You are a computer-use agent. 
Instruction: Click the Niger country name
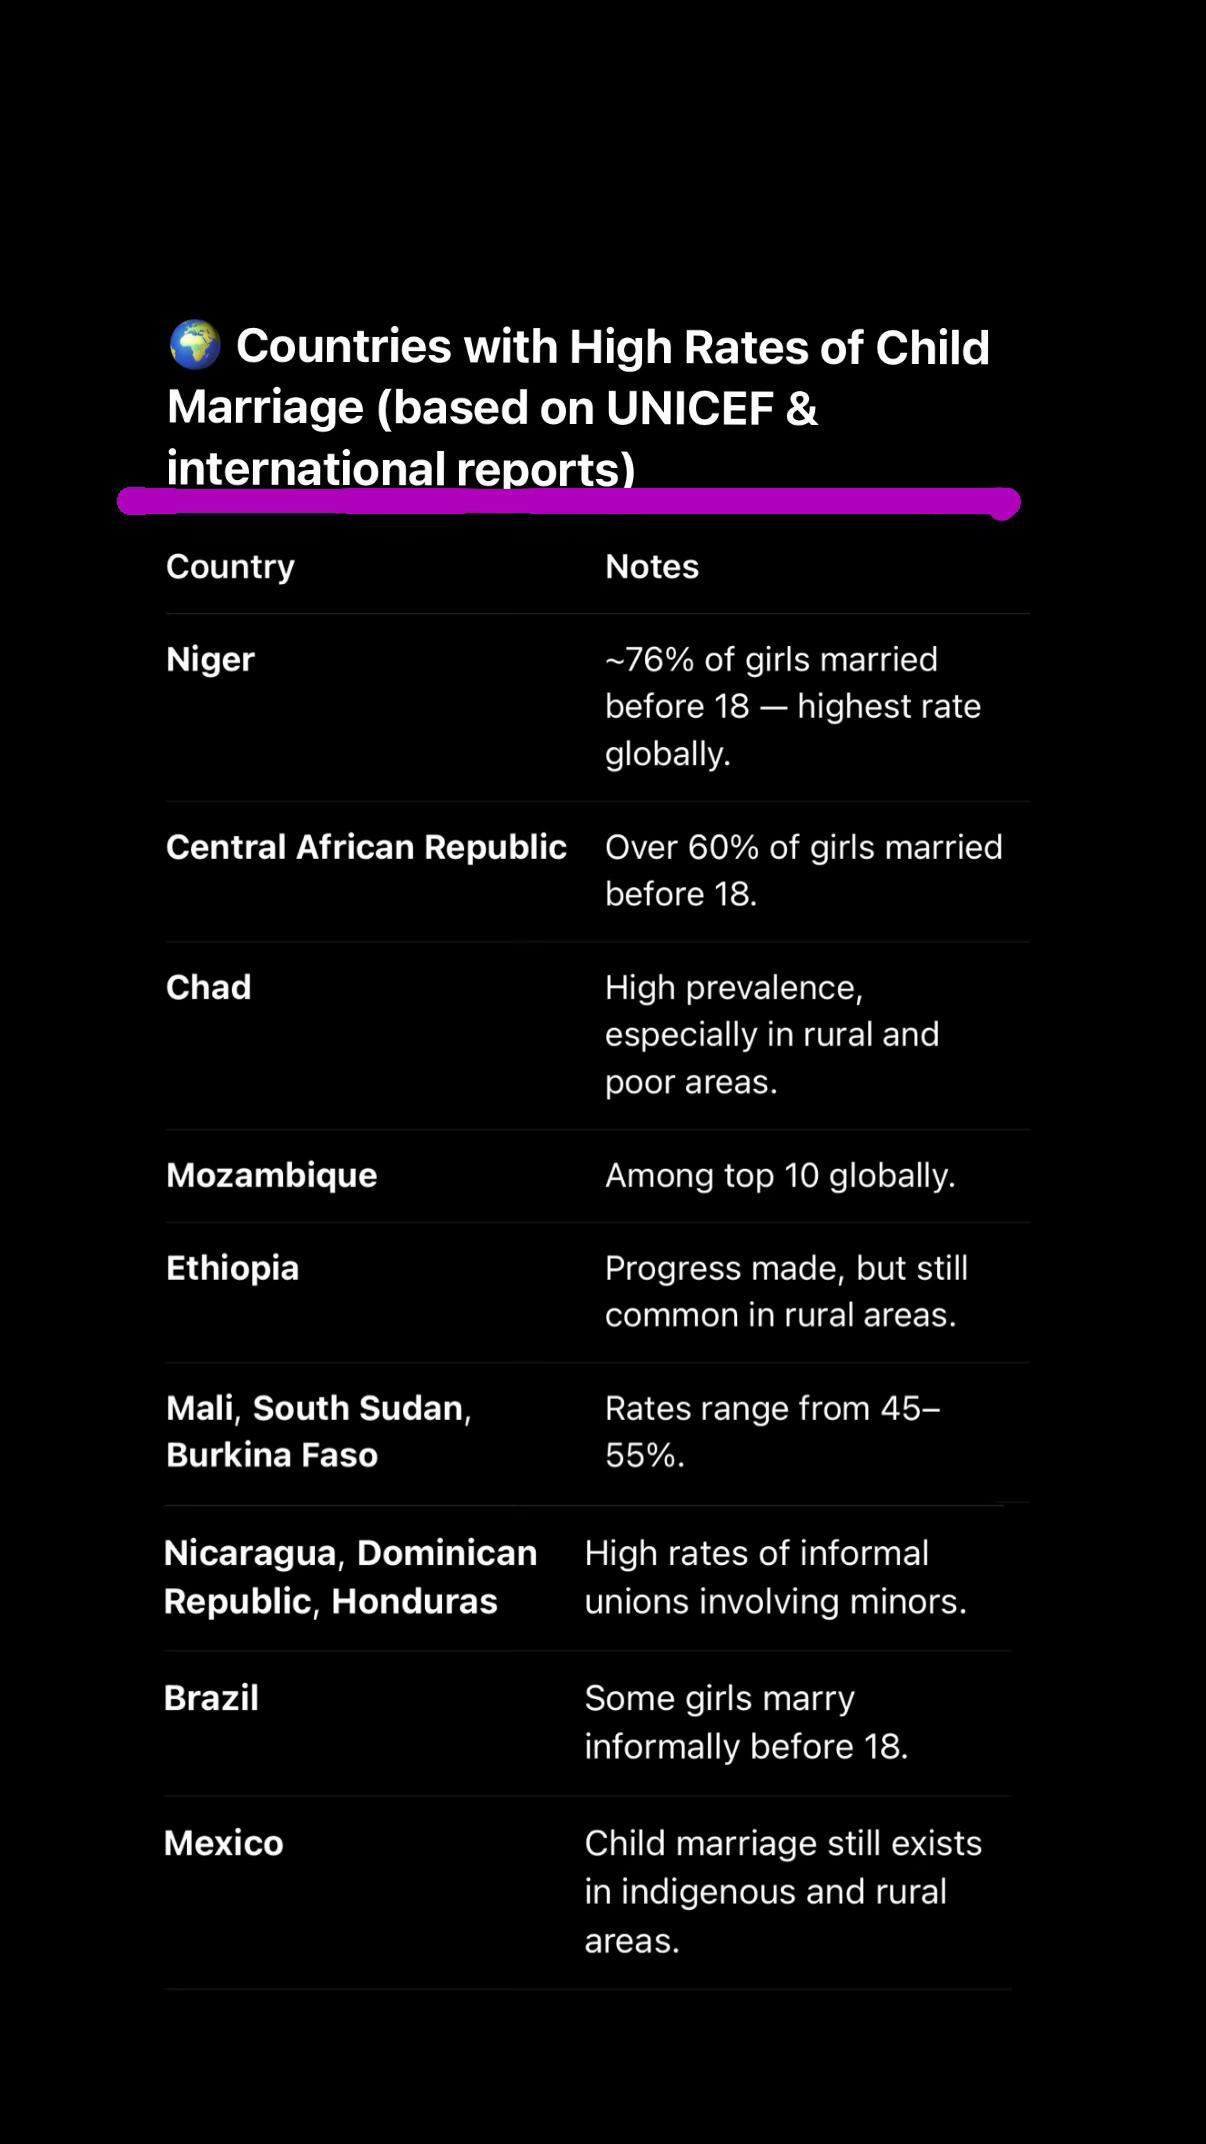click(210, 659)
